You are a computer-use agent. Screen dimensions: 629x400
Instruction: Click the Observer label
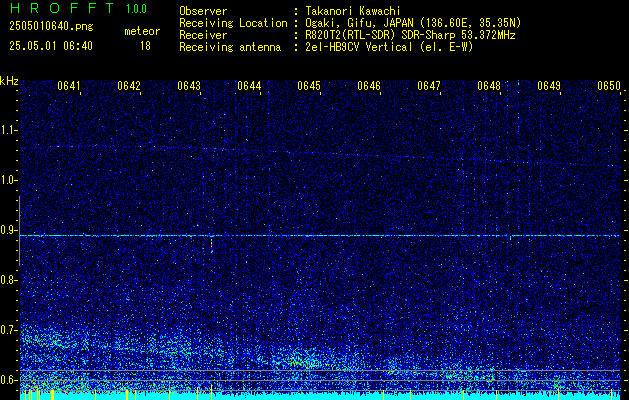coord(203,11)
